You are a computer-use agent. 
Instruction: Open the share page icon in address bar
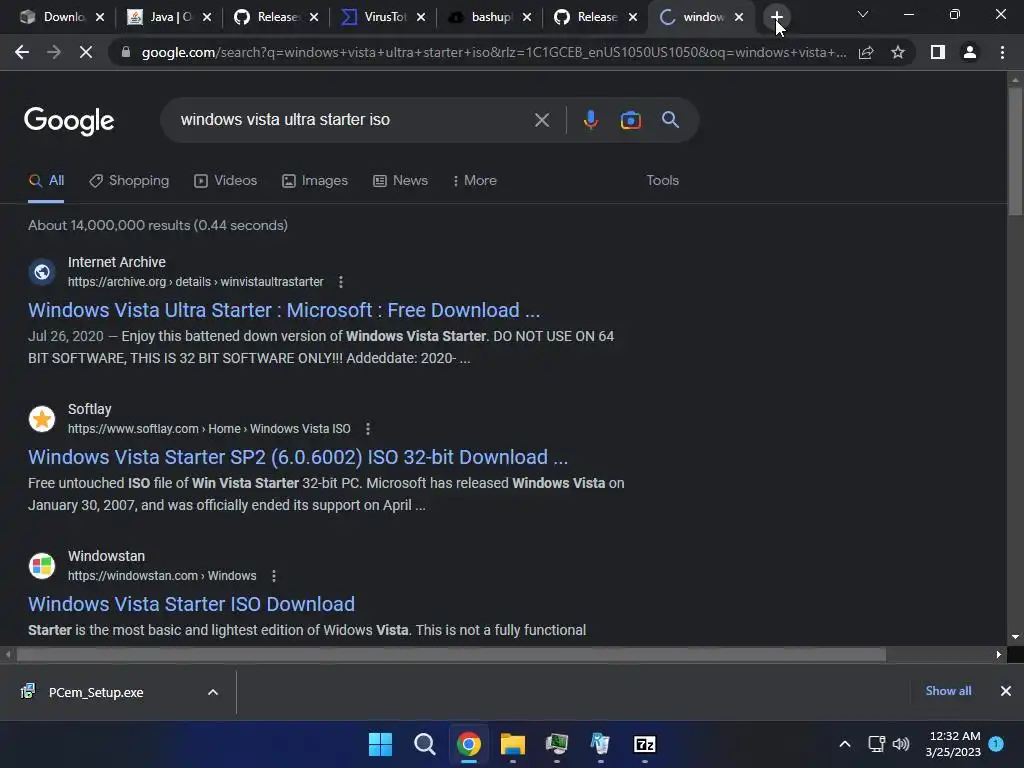(866, 52)
